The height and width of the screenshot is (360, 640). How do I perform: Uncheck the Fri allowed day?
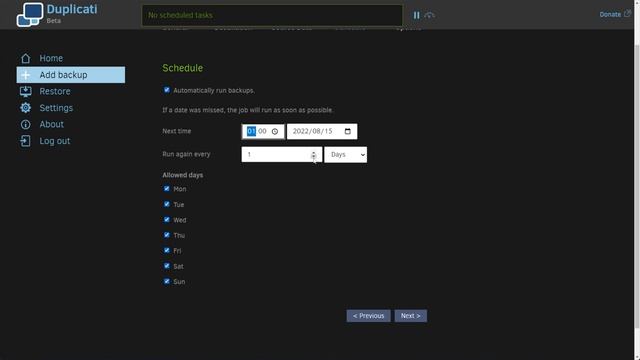point(167,250)
